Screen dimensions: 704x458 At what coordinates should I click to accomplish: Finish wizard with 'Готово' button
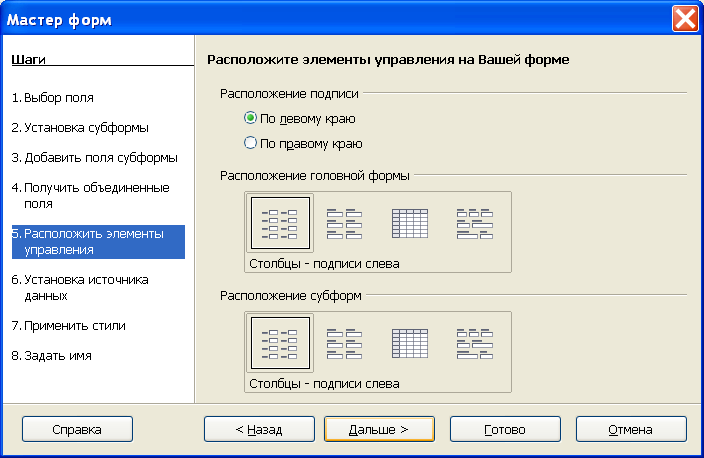[505, 429]
